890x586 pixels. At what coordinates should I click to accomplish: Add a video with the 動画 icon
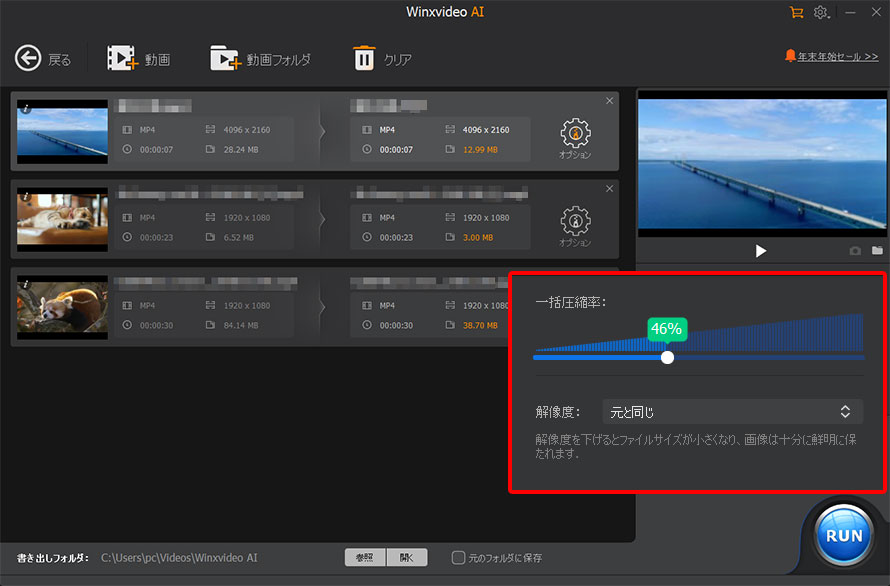(x=122, y=59)
